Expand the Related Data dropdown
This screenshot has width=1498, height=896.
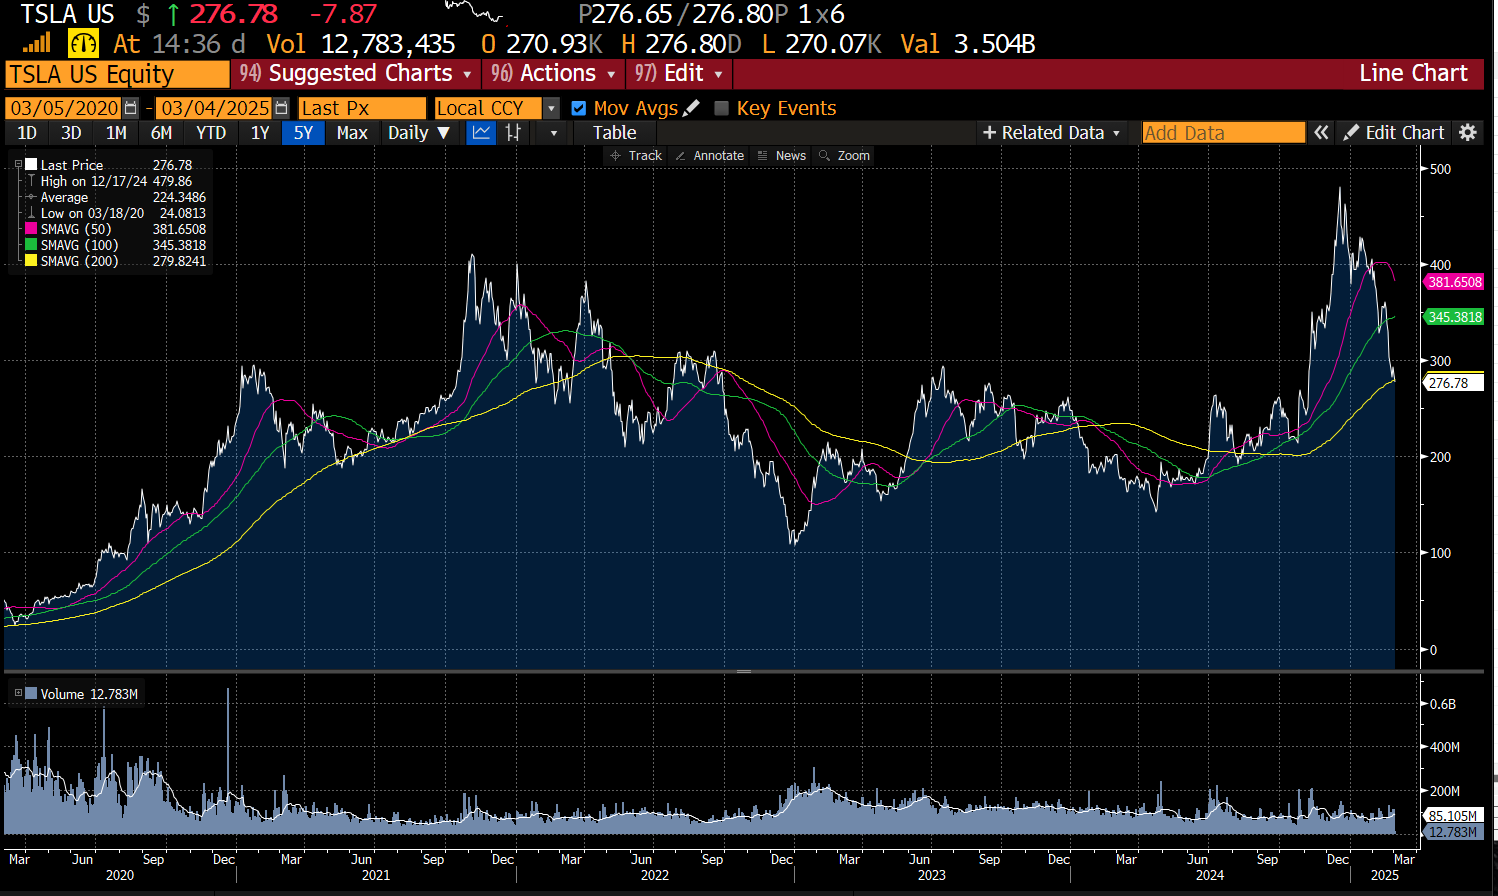pyautogui.click(x=1052, y=132)
